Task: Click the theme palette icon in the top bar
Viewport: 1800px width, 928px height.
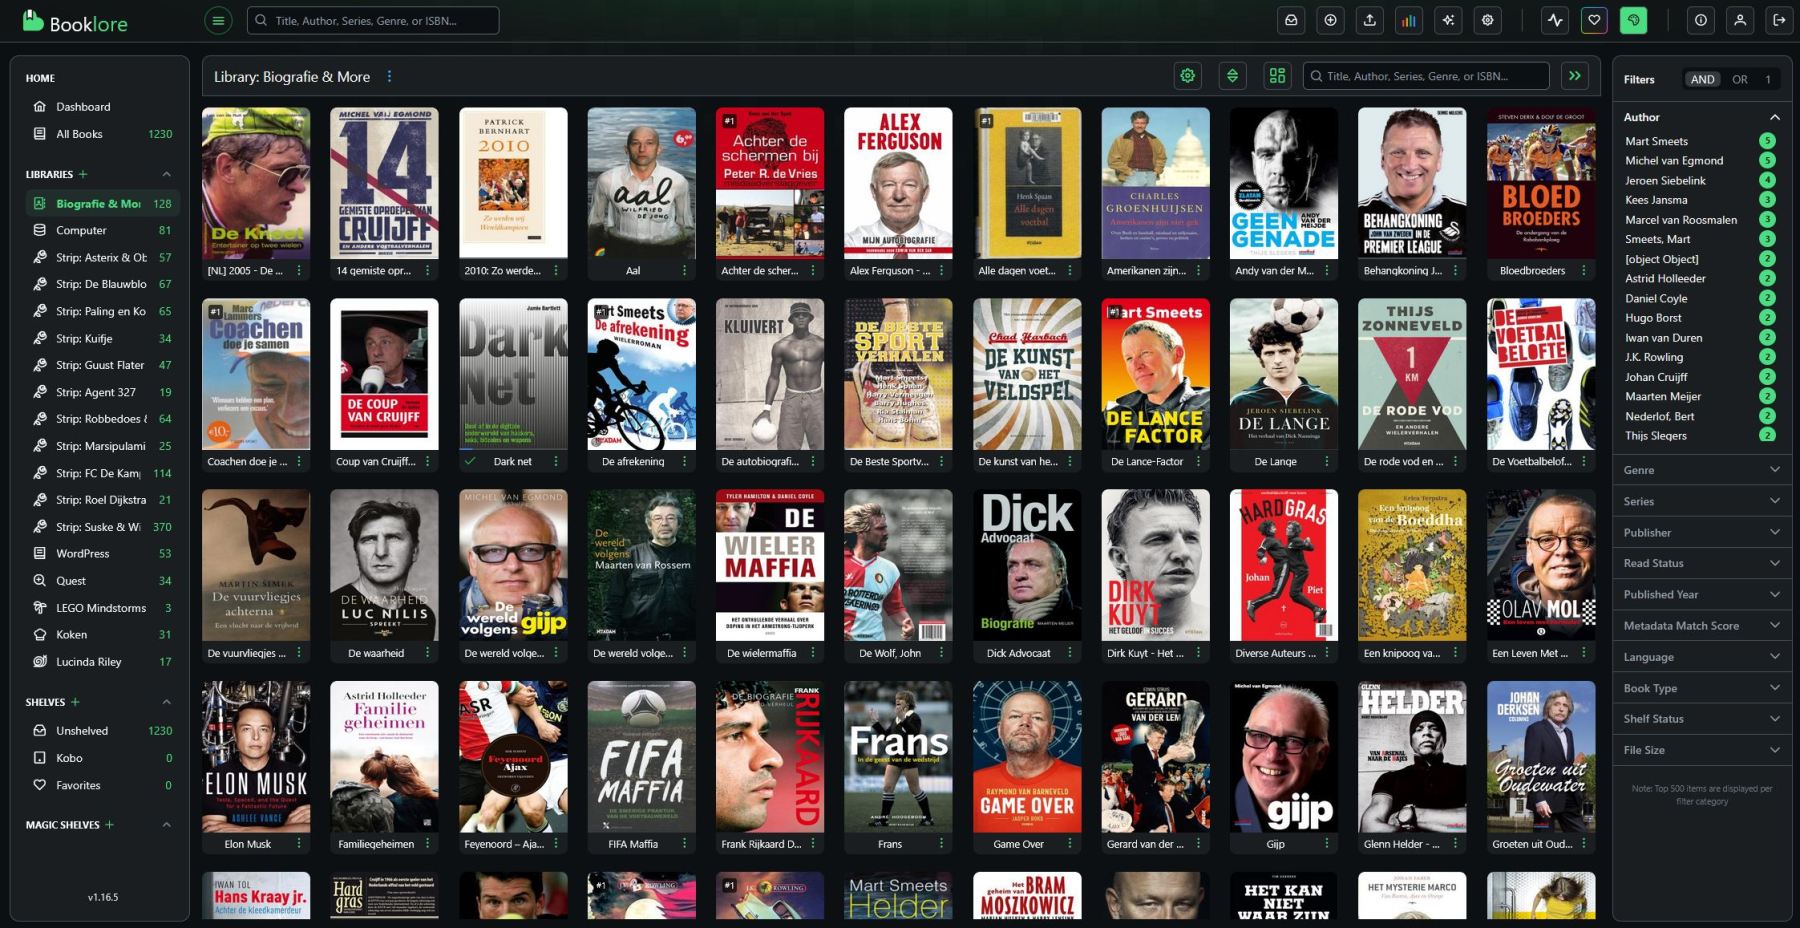Action: click(1633, 20)
